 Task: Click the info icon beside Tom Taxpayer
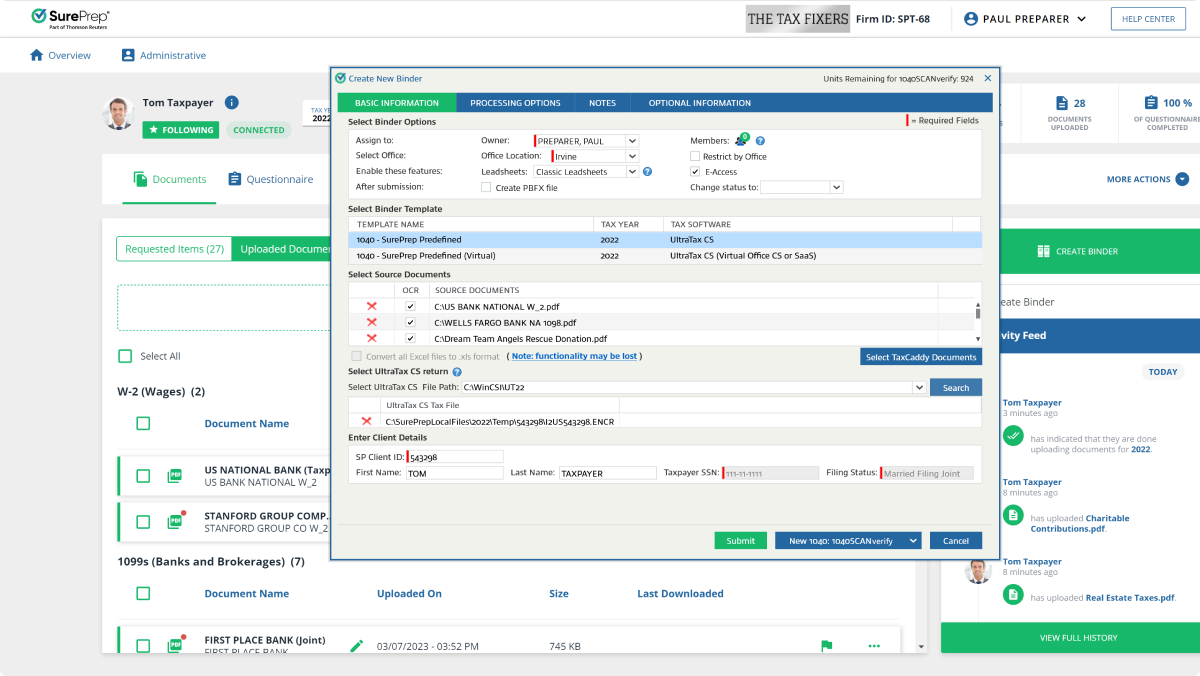[x=232, y=102]
